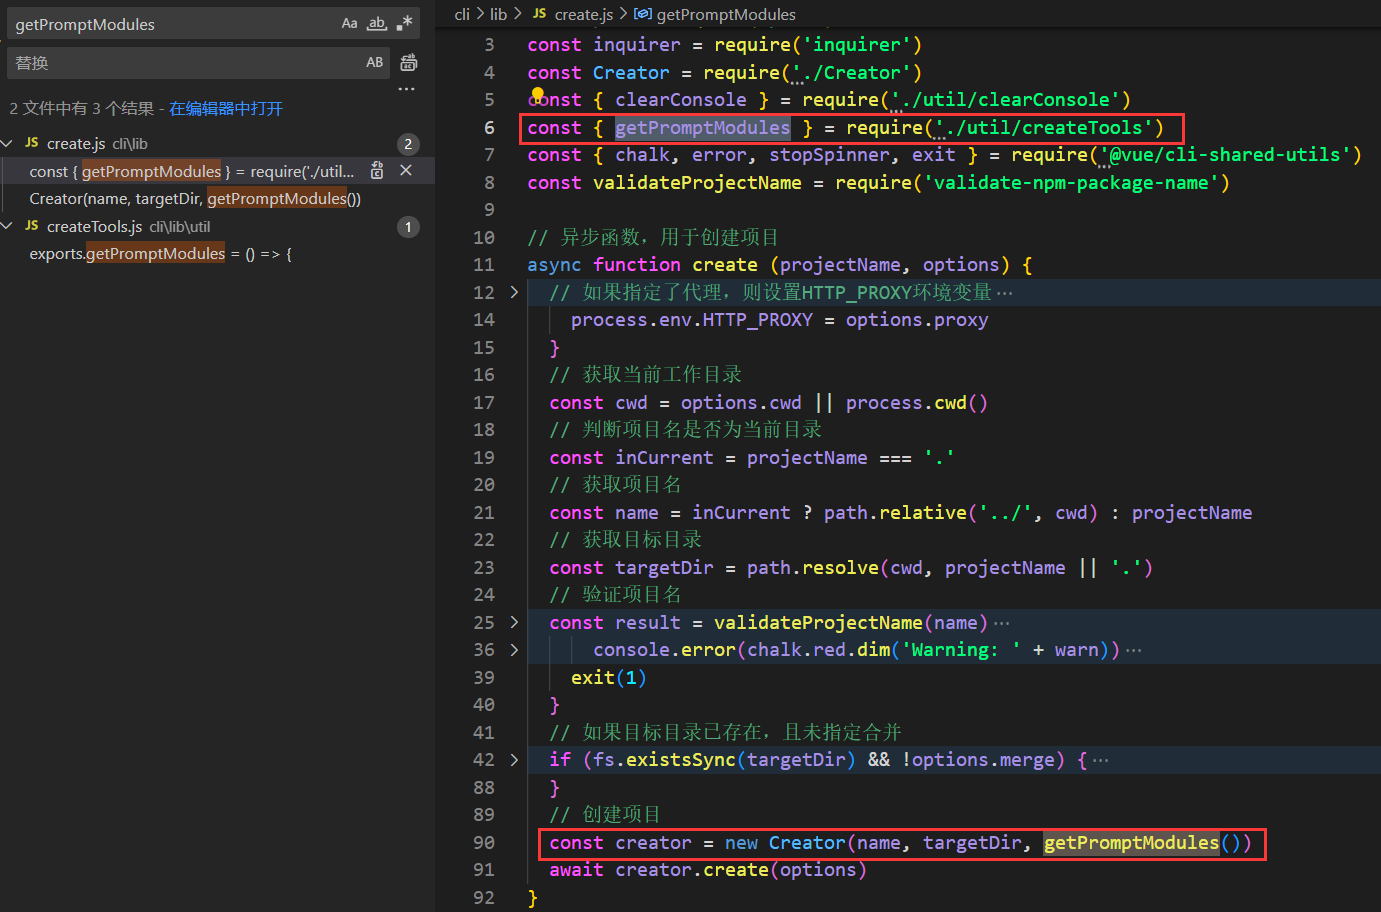Toggle Match Whole Word option
Image resolution: width=1381 pixels, height=912 pixels.
coord(377,23)
